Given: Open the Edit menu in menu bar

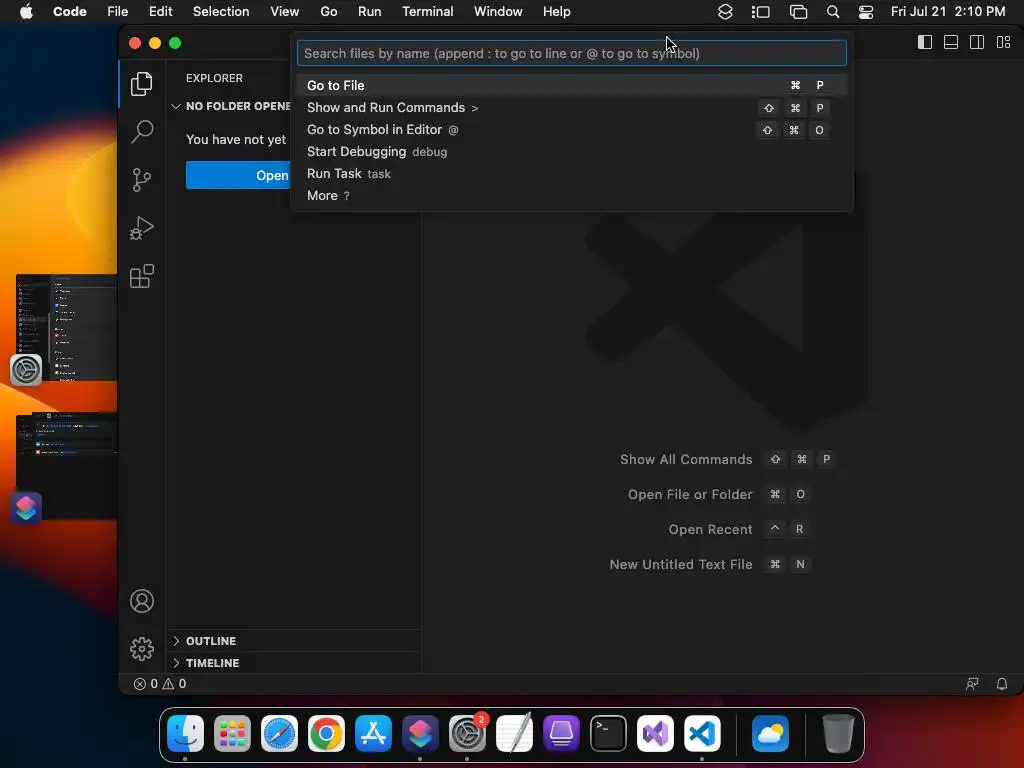Looking at the screenshot, I should pyautogui.click(x=160, y=12).
